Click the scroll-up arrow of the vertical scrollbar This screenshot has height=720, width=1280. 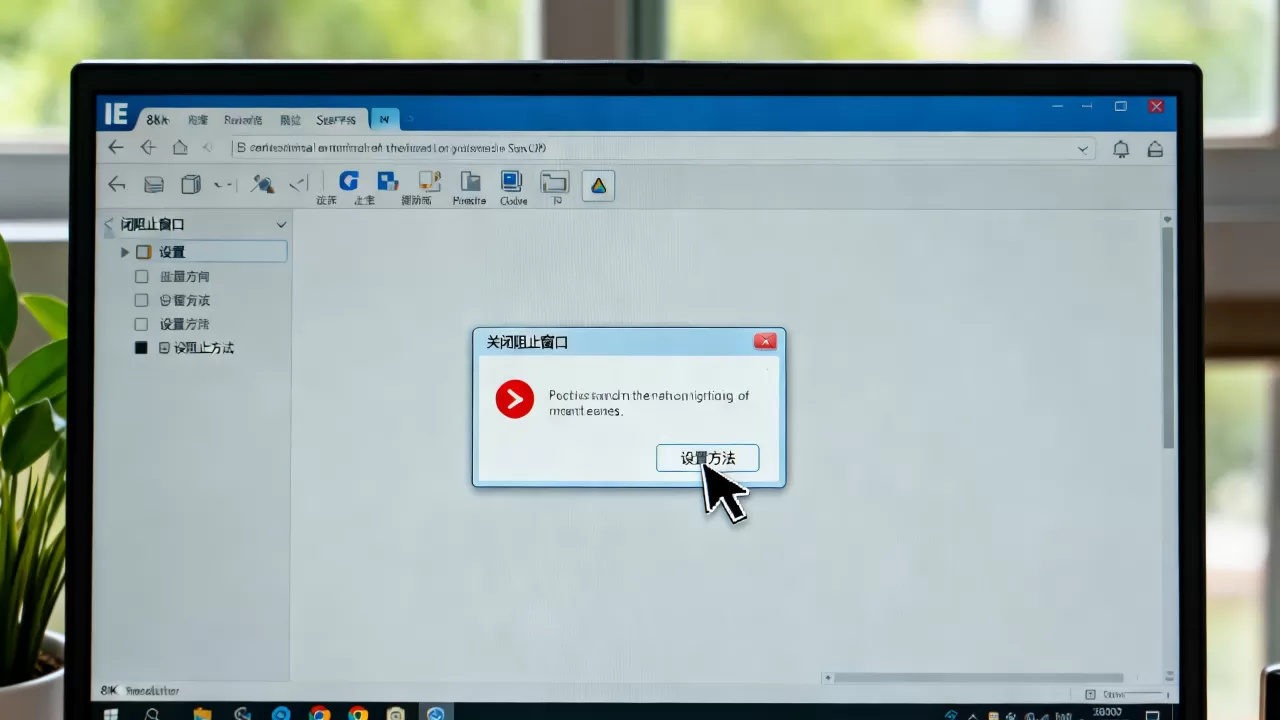click(x=1167, y=218)
